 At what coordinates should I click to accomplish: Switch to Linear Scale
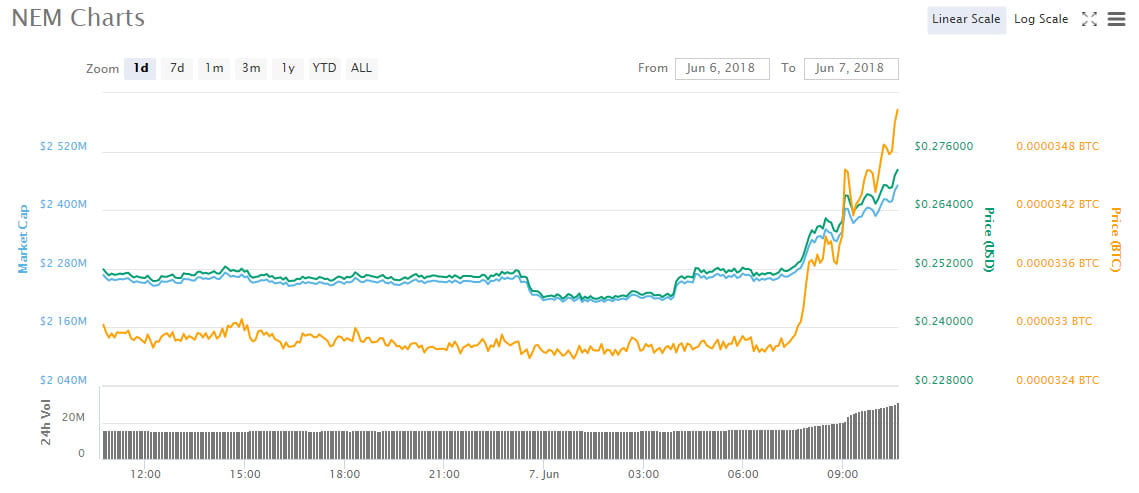[966, 20]
